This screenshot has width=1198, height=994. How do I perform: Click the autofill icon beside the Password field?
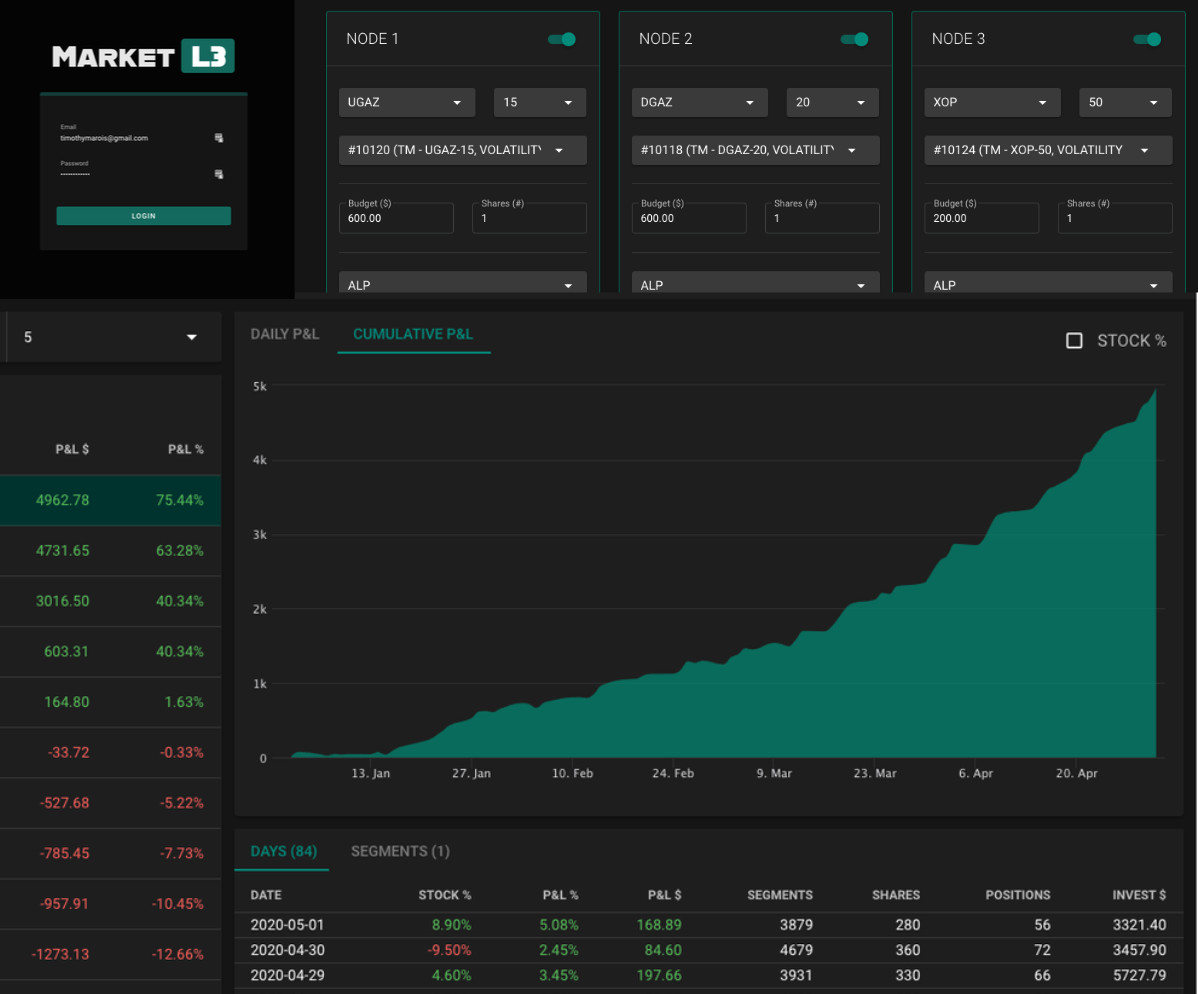point(219,175)
